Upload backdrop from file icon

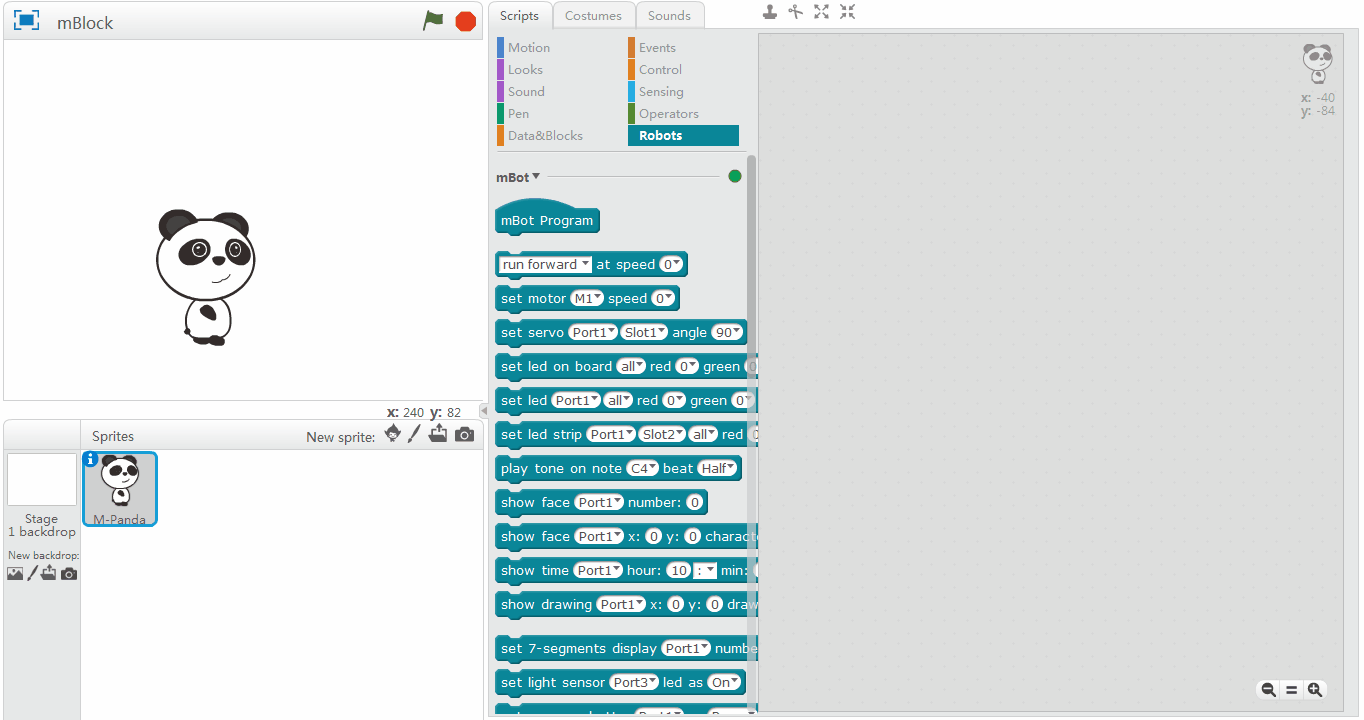tap(49, 573)
